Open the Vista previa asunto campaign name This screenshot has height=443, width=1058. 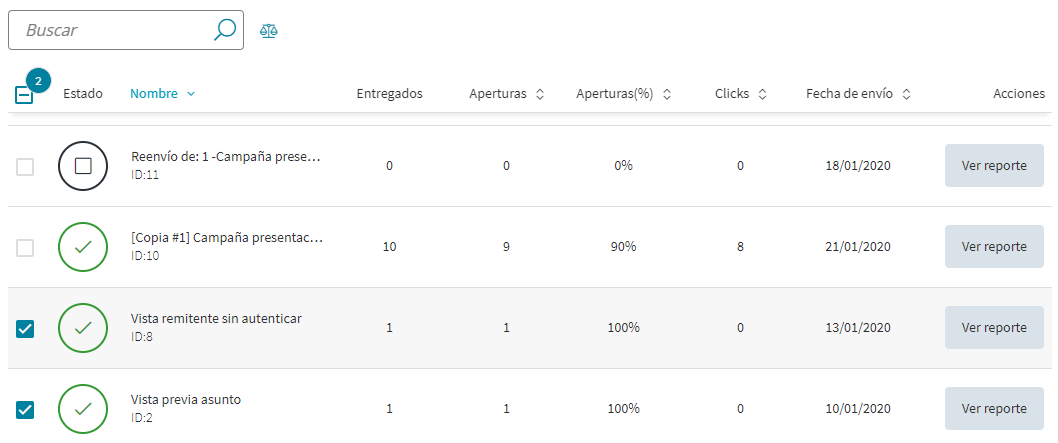(x=186, y=400)
